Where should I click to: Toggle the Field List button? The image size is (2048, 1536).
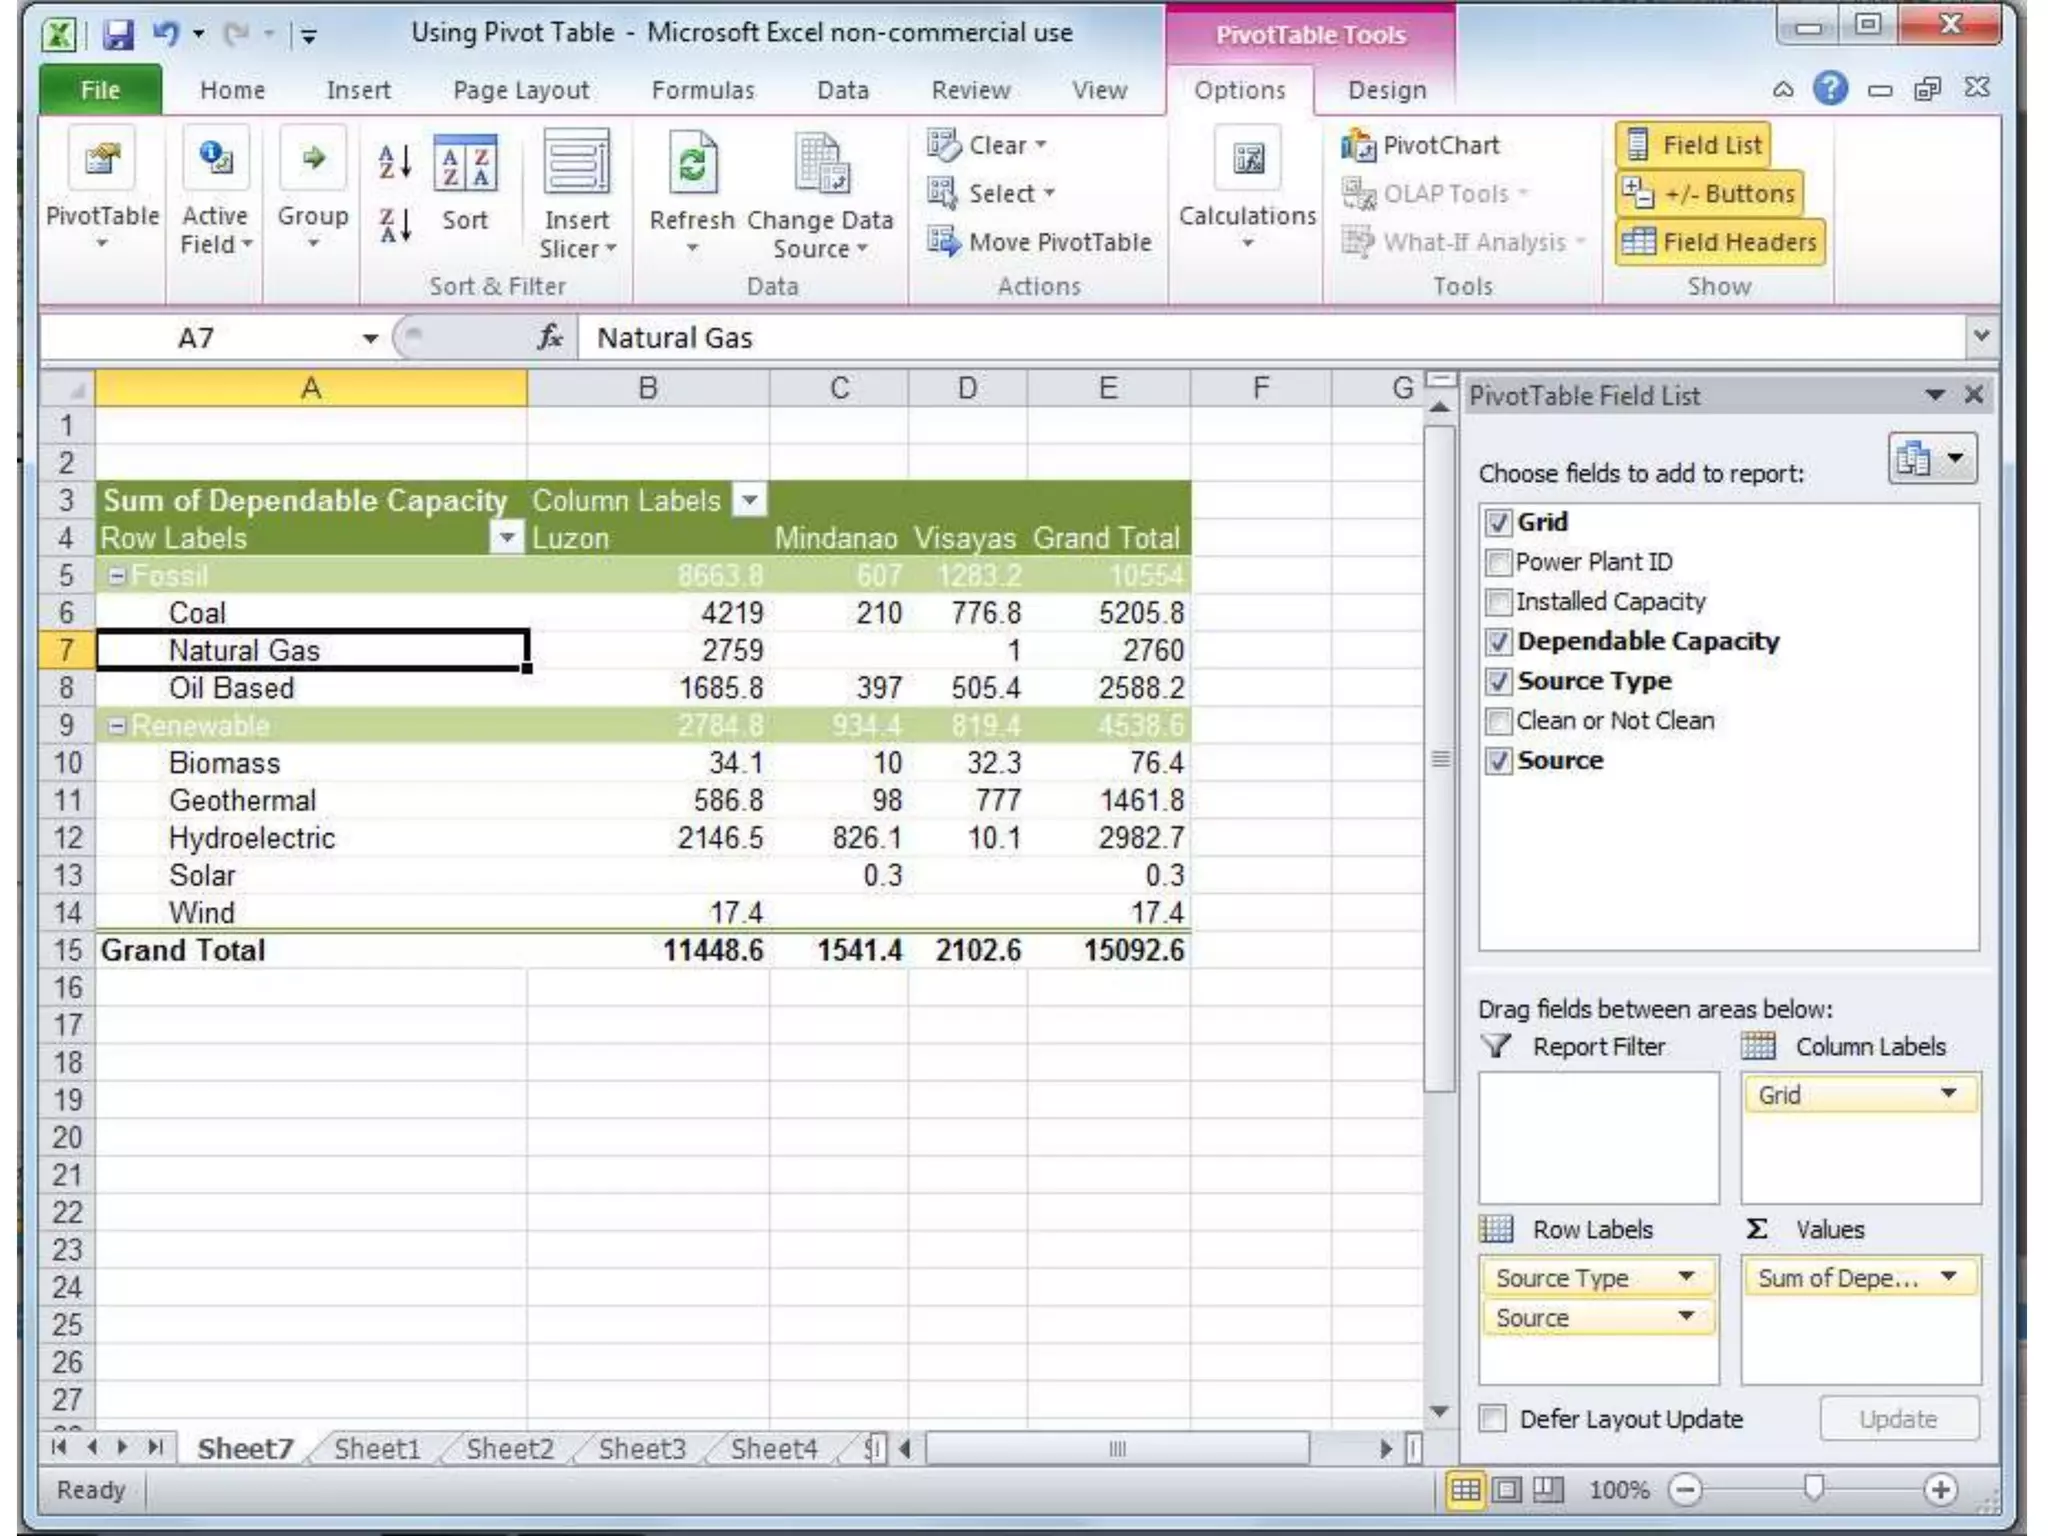pyautogui.click(x=1693, y=146)
